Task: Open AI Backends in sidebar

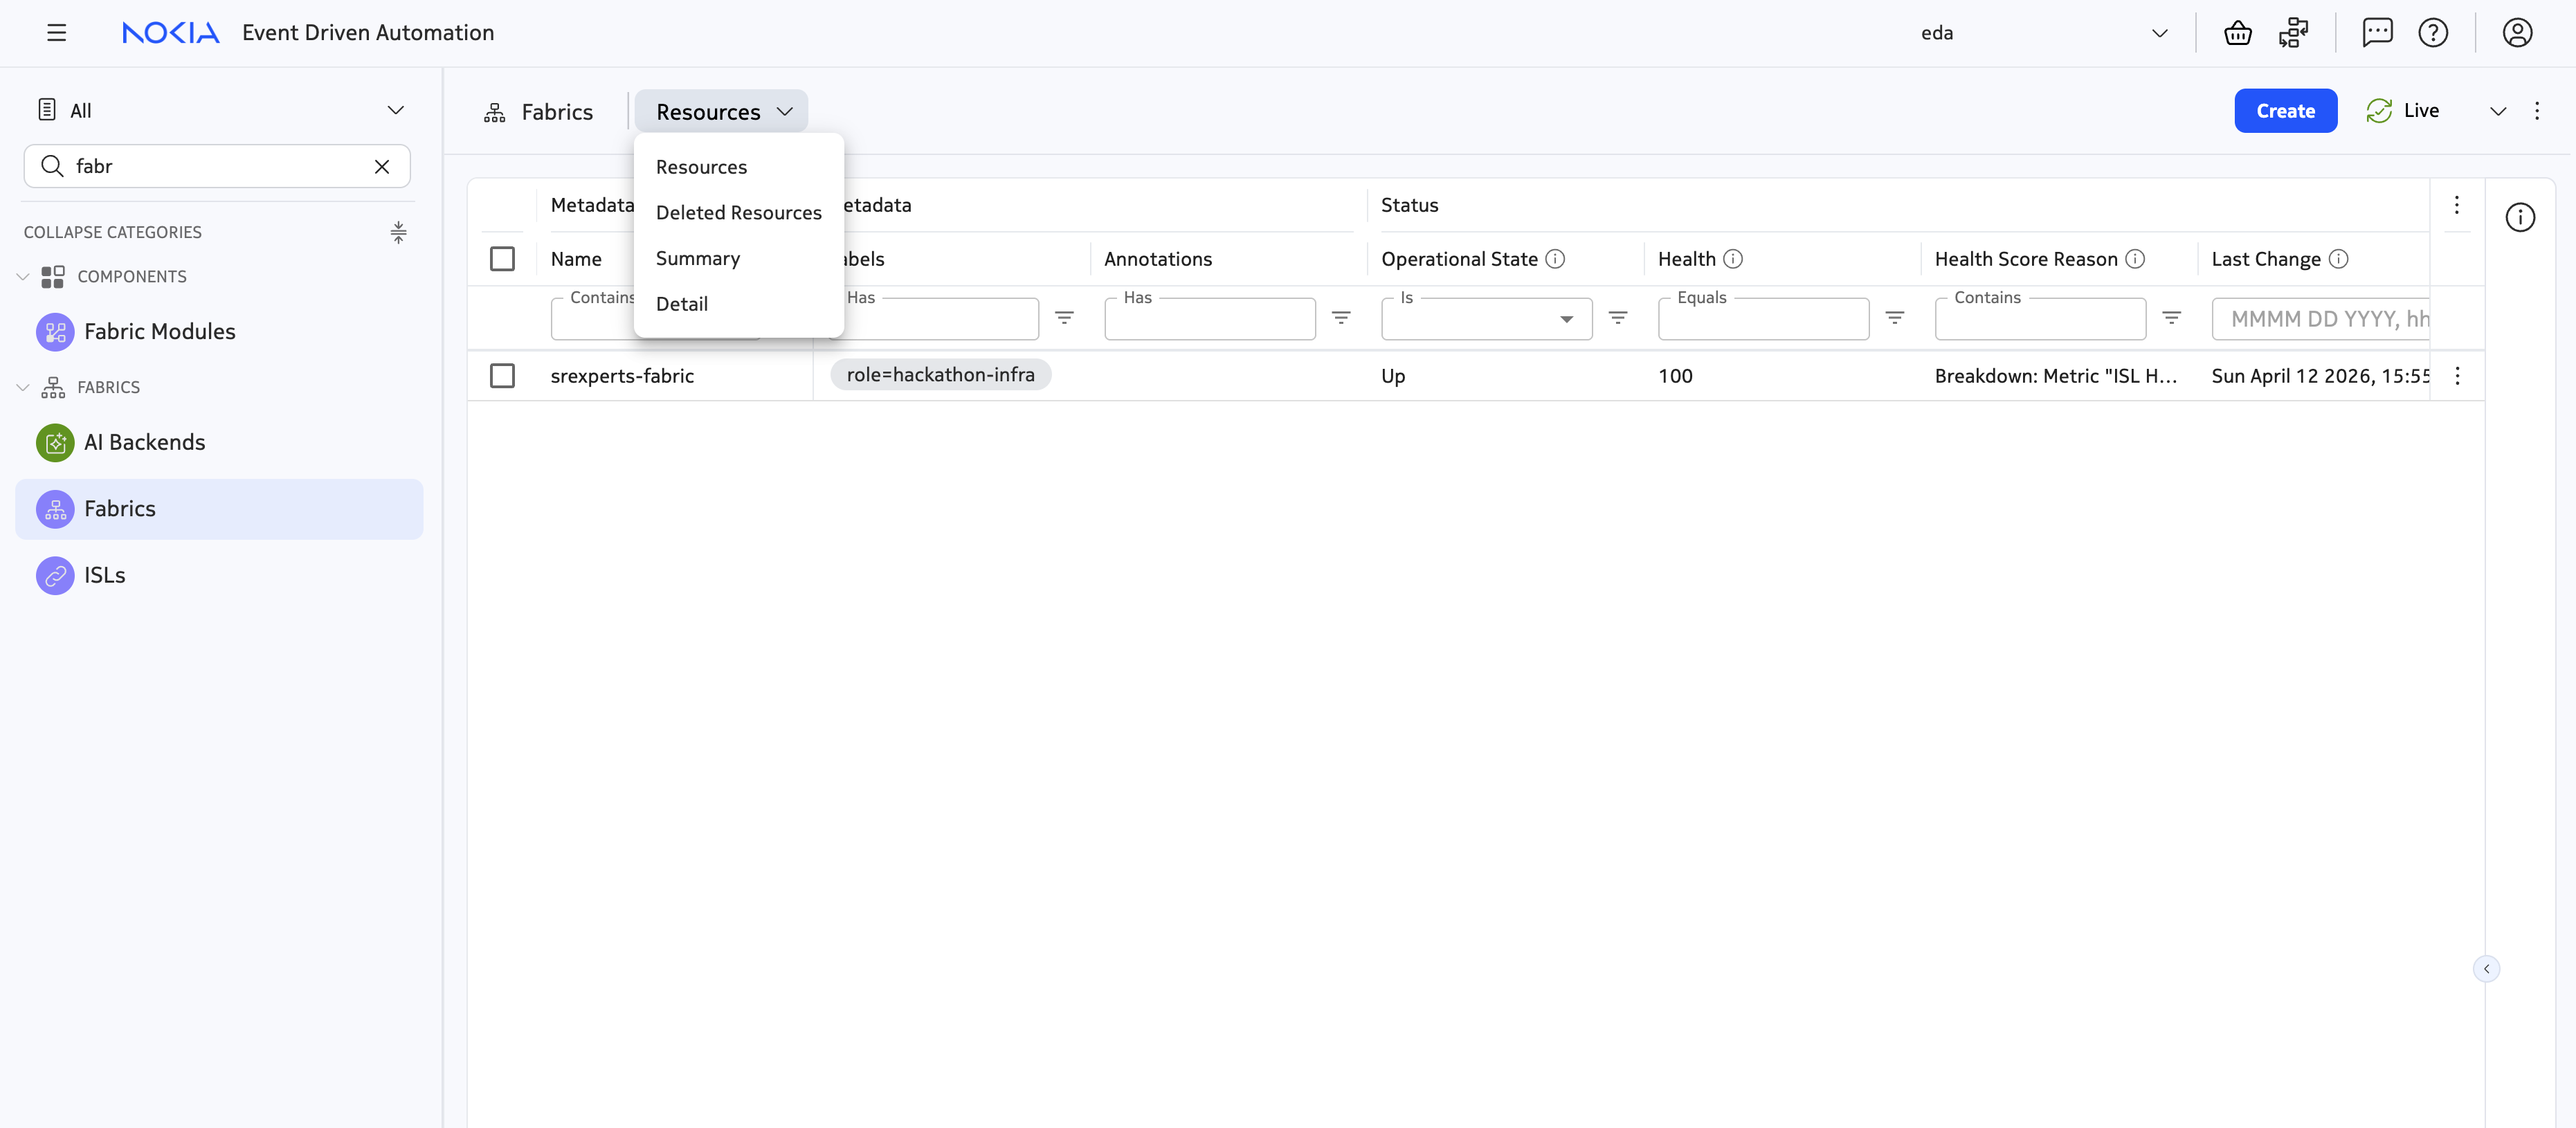Action: [219, 443]
